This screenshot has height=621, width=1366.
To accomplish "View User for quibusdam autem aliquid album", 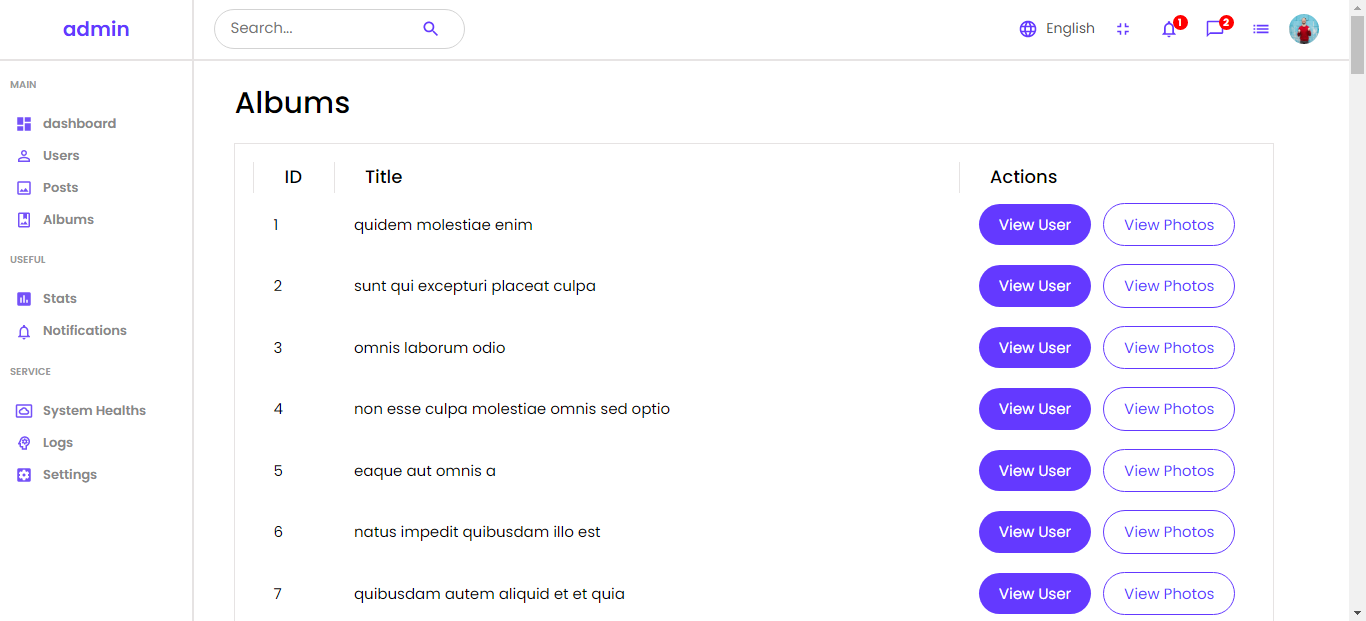I will pos(1035,594).
